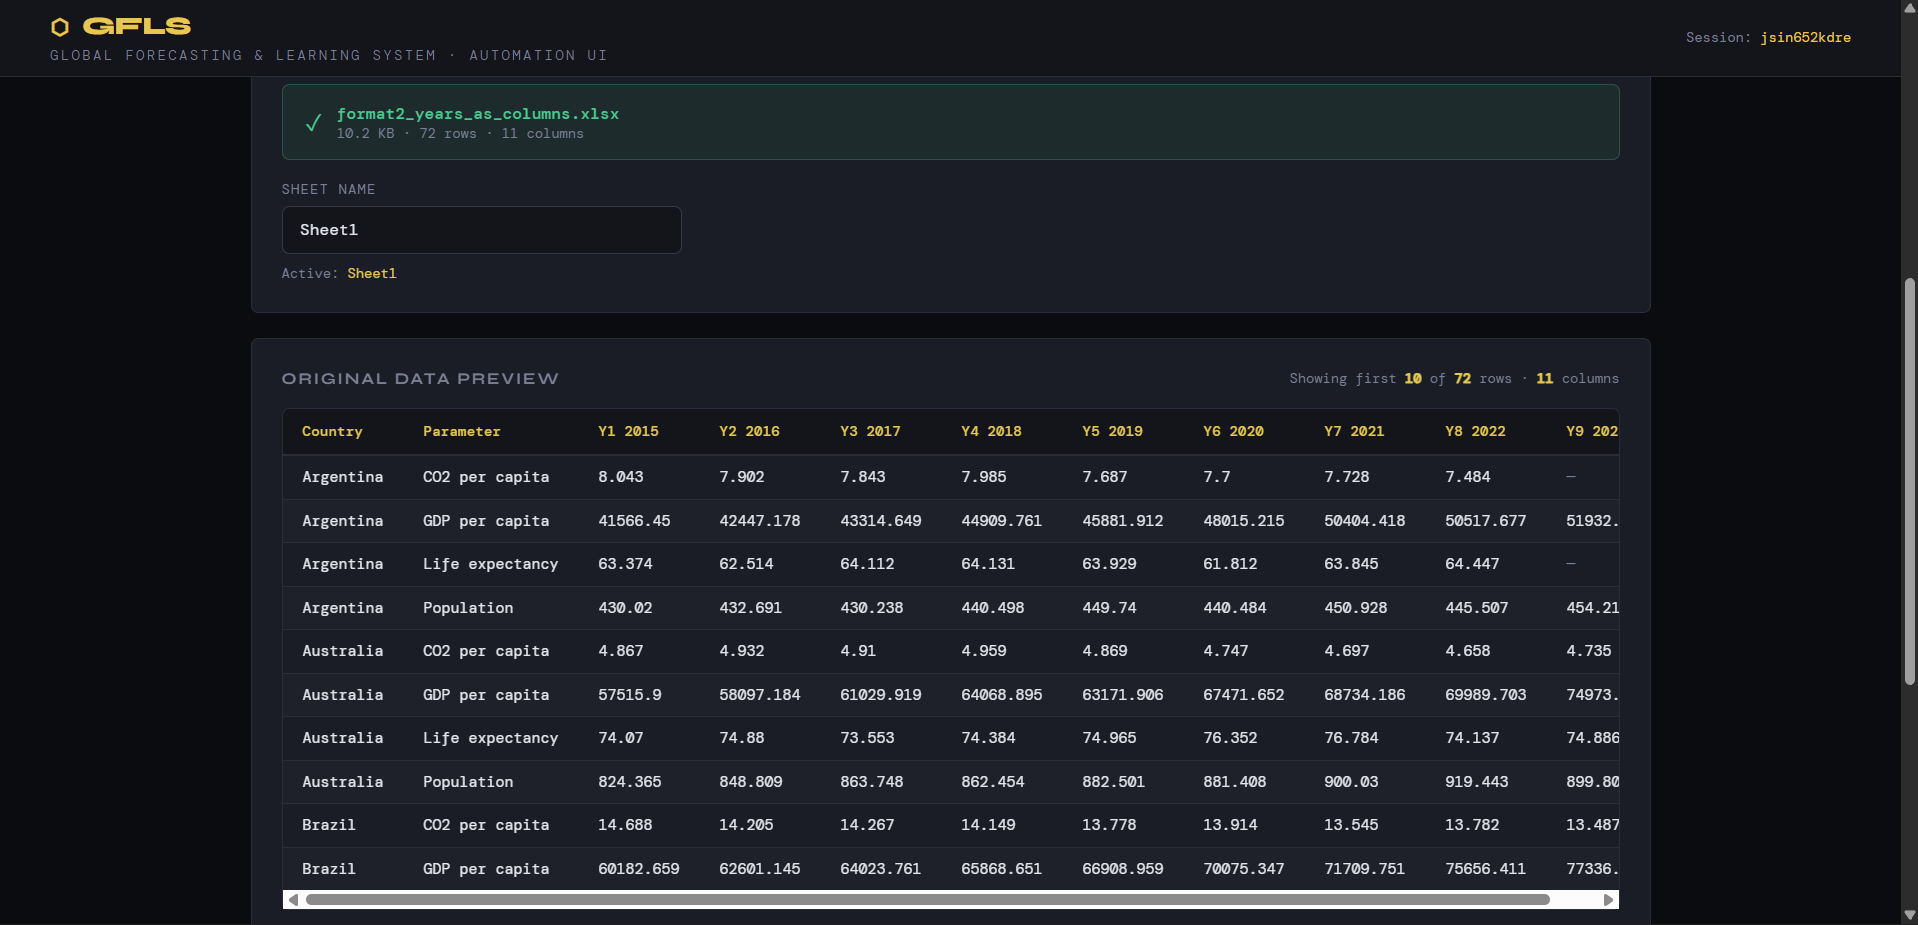Click the active Sheet1 label link
Screen dimensions: 1918x925
pos(372,273)
